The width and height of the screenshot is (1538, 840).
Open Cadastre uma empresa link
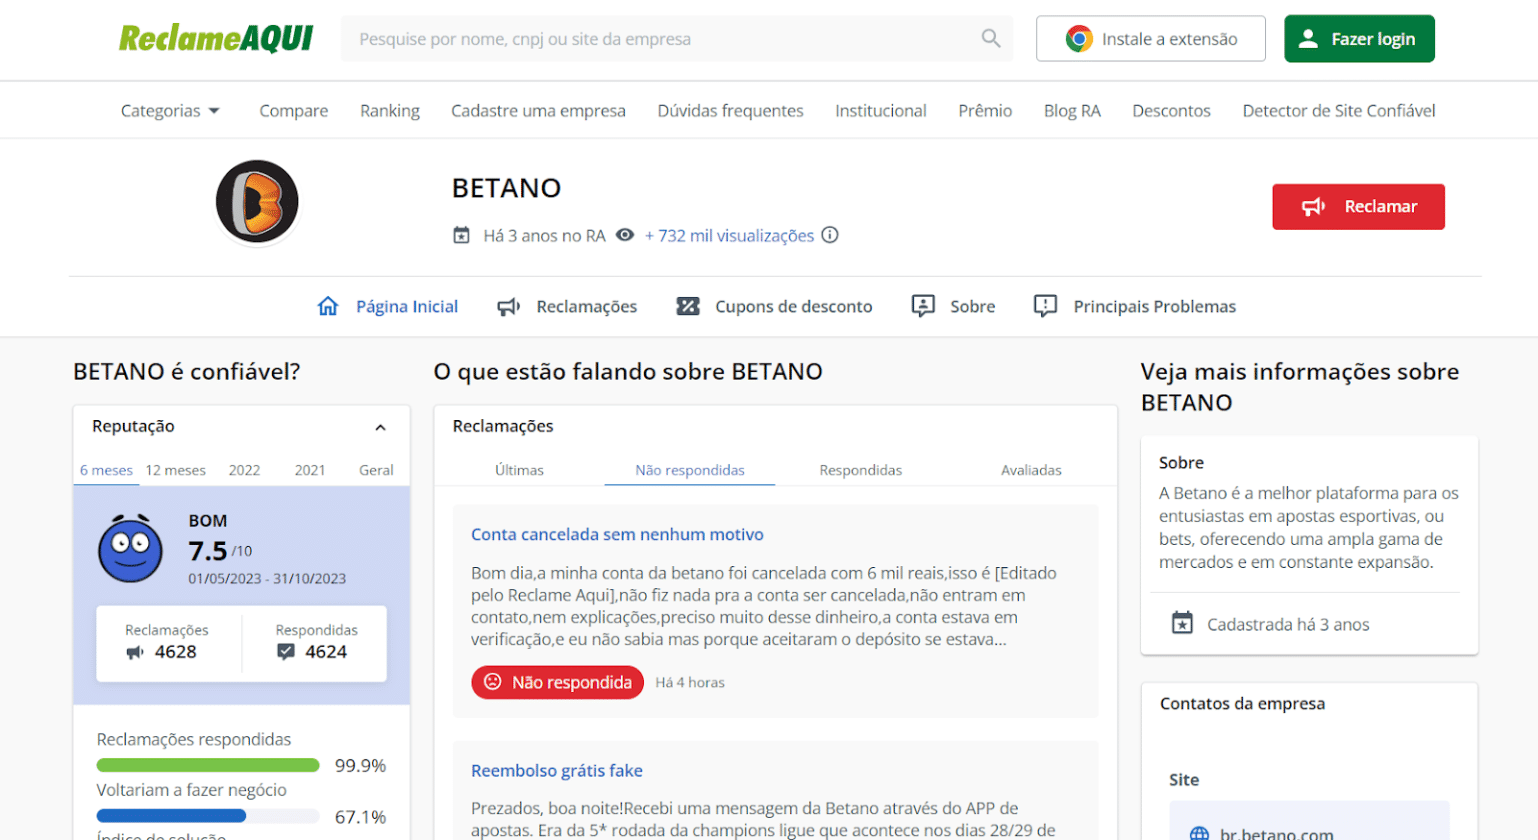538,111
